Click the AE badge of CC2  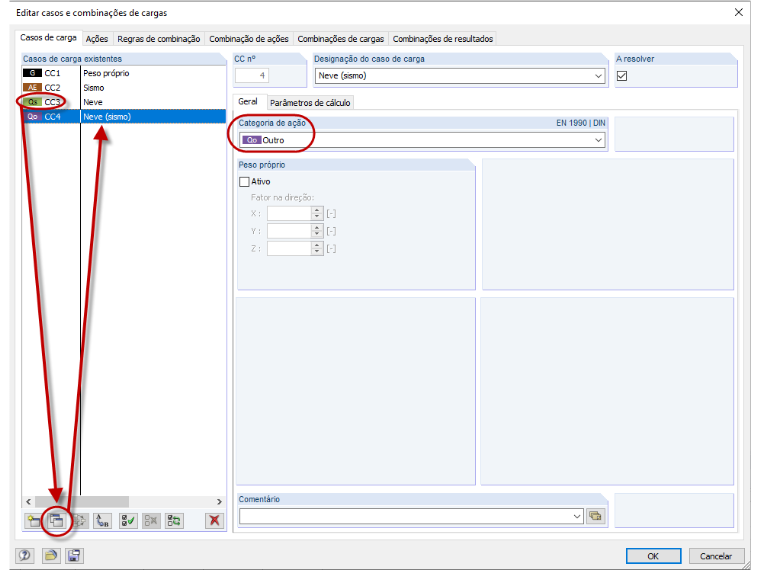[x=32, y=88]
